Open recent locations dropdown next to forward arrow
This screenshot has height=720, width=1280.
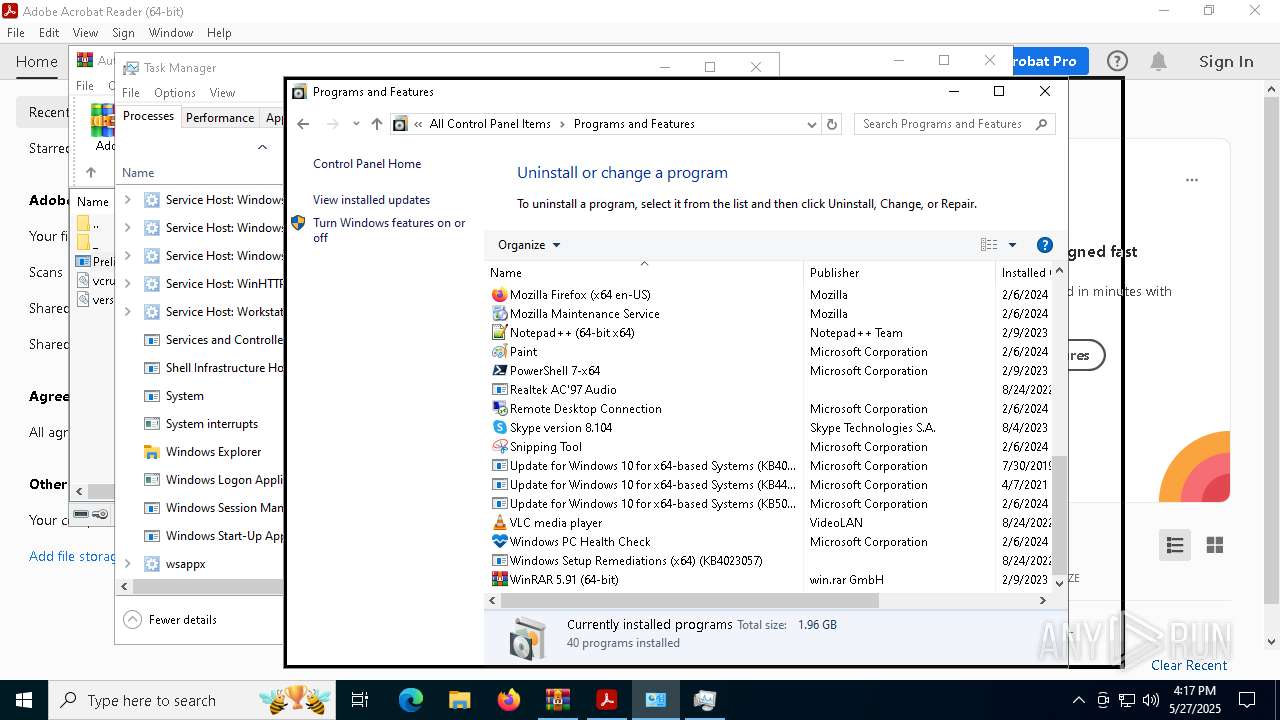pos(356,124)
